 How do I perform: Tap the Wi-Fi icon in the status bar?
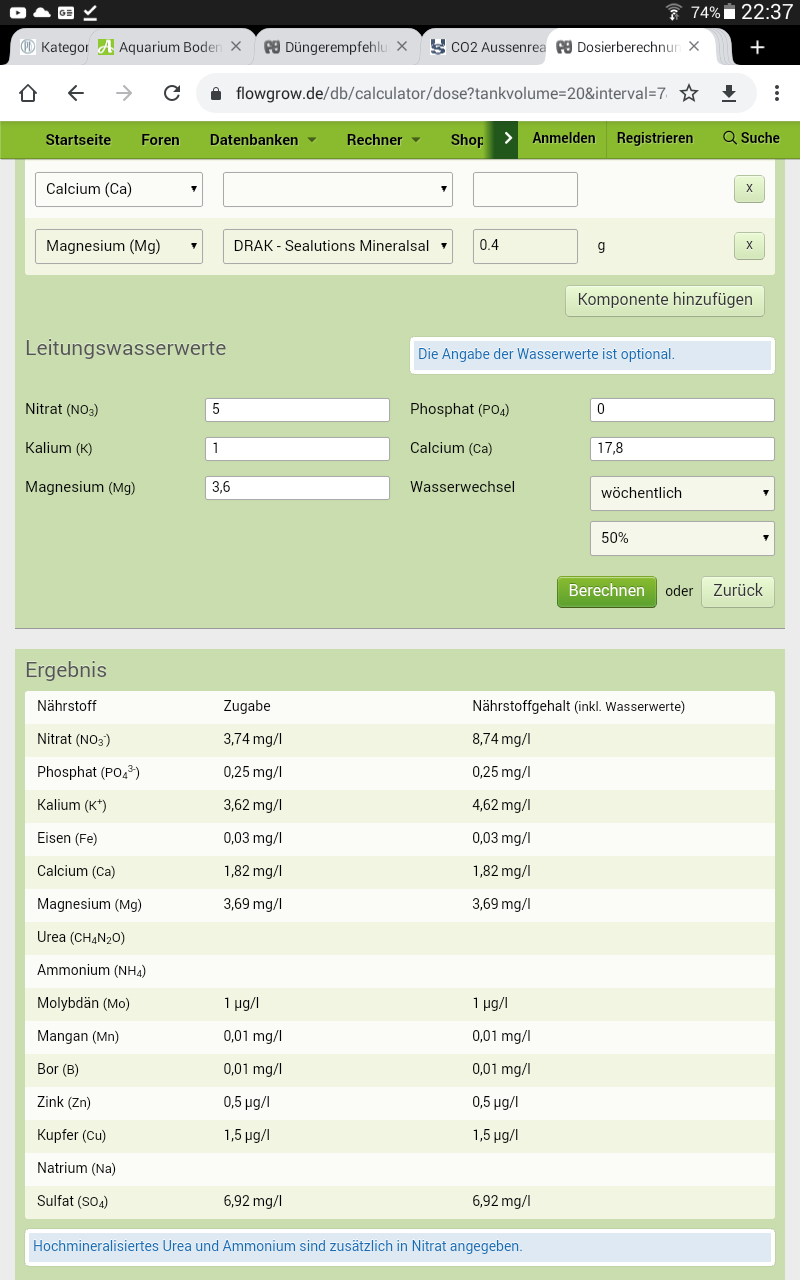pos(674,12)
